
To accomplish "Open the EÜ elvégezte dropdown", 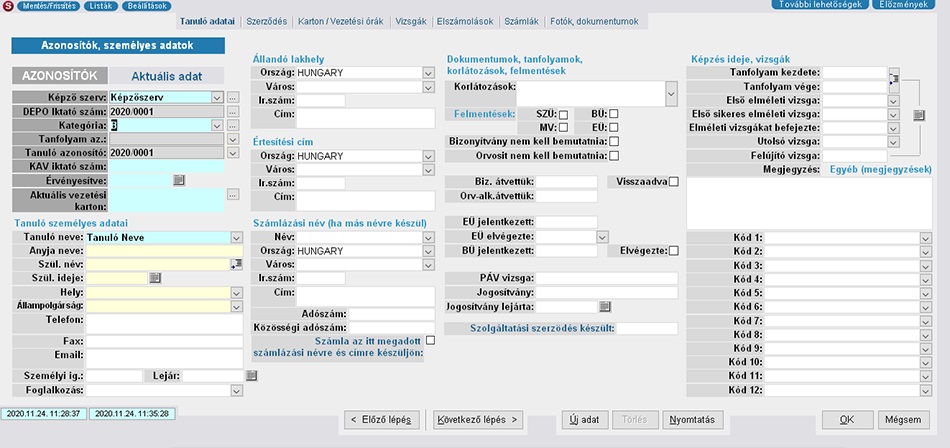I will (x=602, y=236).
